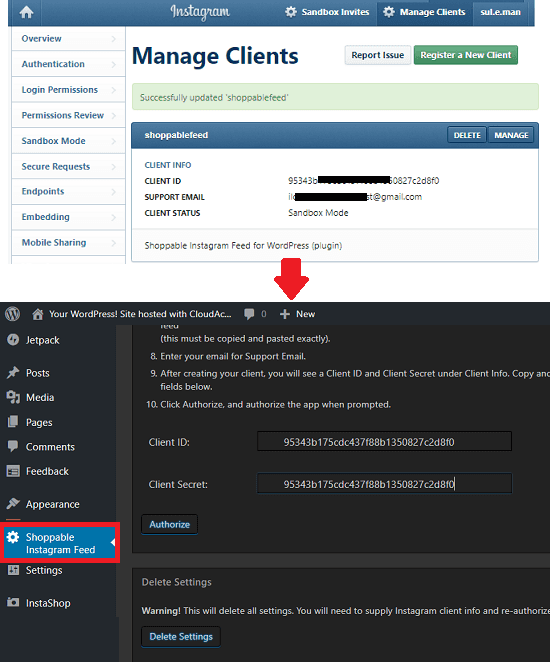Click the Media icon in sidebar

(x=13, y=397)
